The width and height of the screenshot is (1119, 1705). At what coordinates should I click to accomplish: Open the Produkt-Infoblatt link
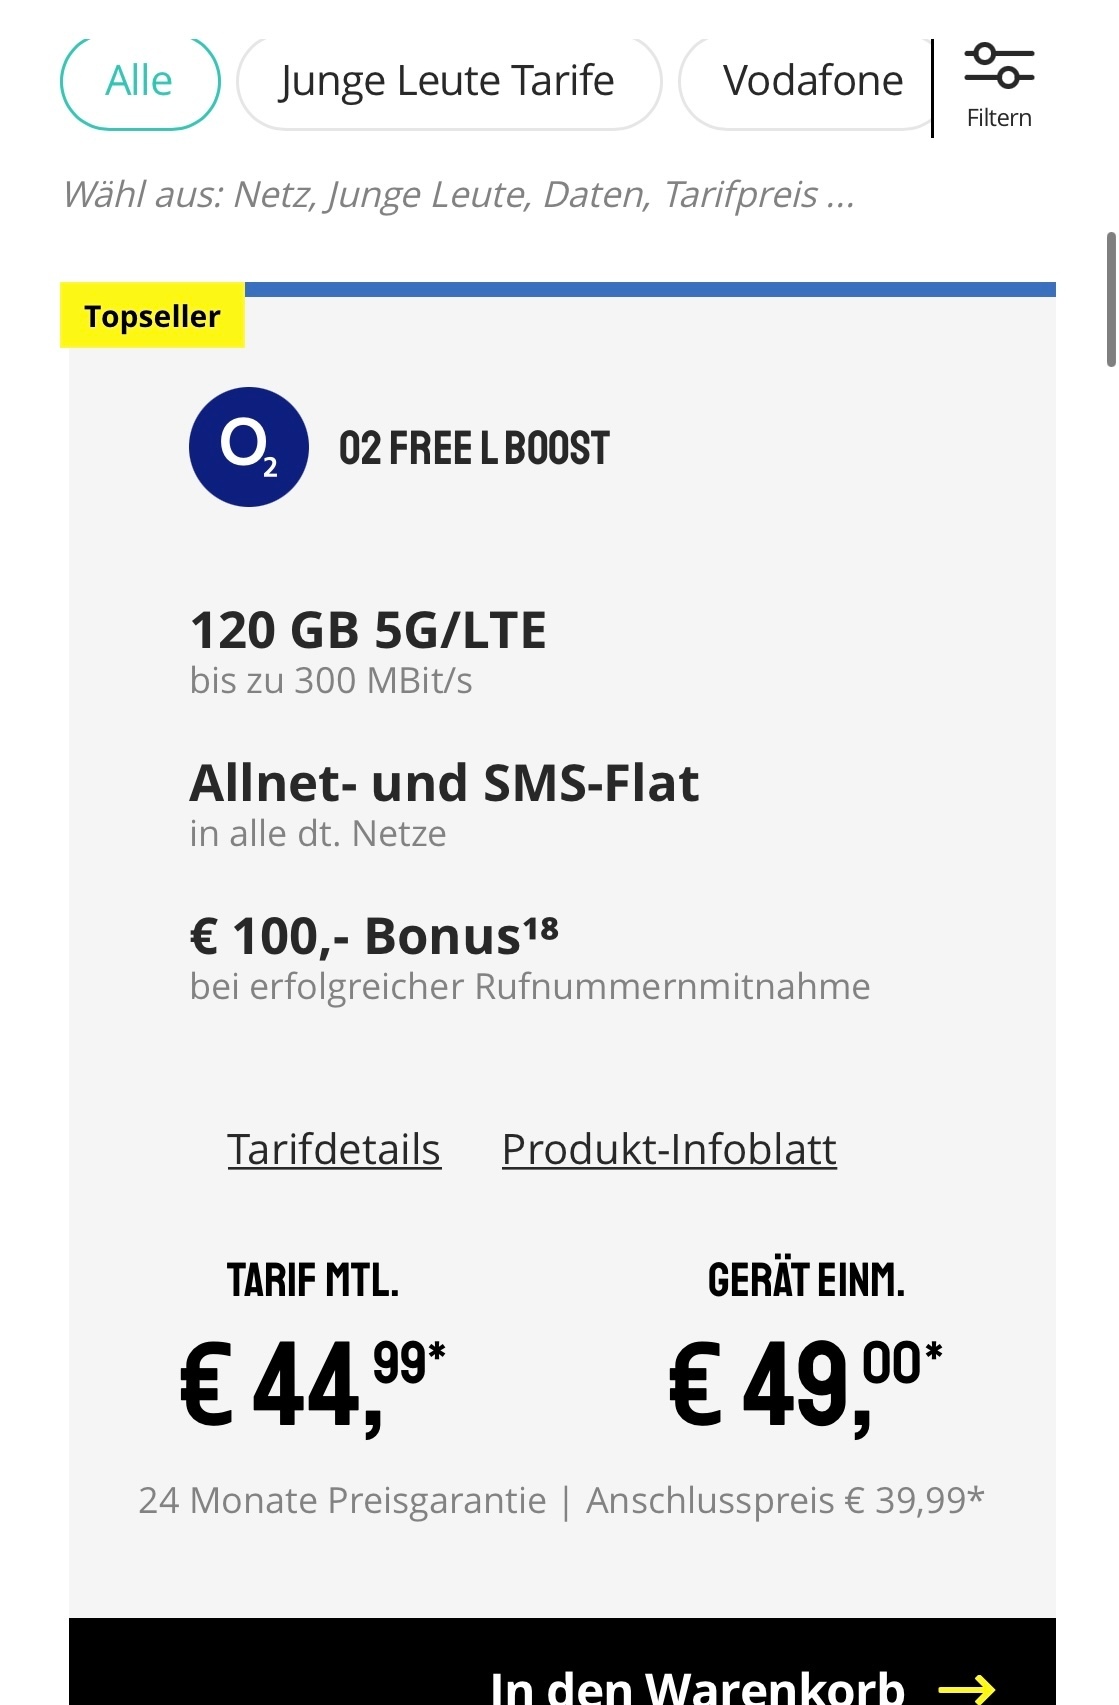tap(669, 1150)
